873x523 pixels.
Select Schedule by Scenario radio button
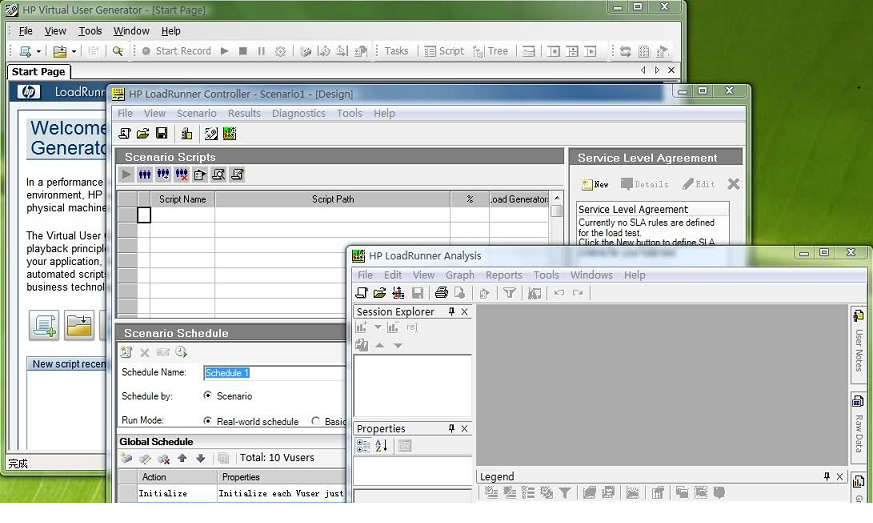pyautogui.click(x=208, y=395)
